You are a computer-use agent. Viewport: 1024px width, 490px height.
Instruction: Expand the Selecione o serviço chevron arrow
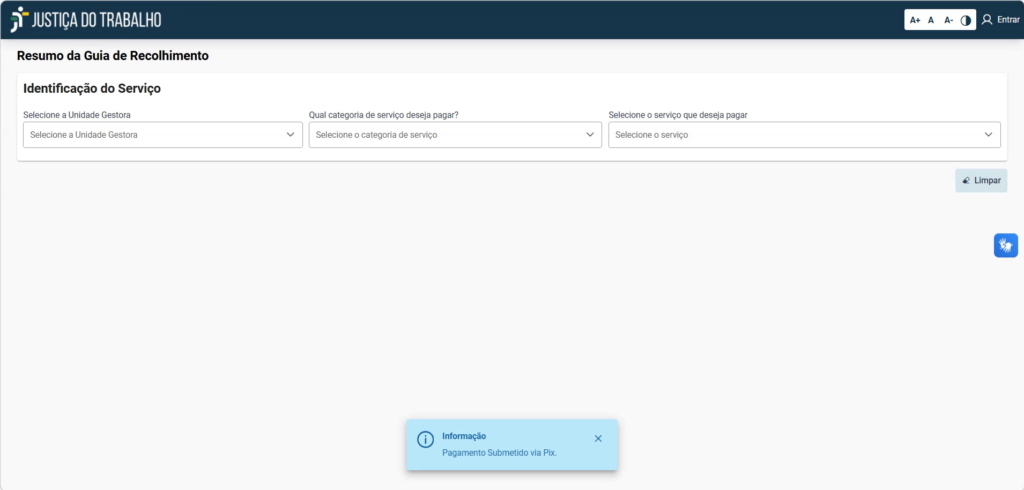pos(989,135)
